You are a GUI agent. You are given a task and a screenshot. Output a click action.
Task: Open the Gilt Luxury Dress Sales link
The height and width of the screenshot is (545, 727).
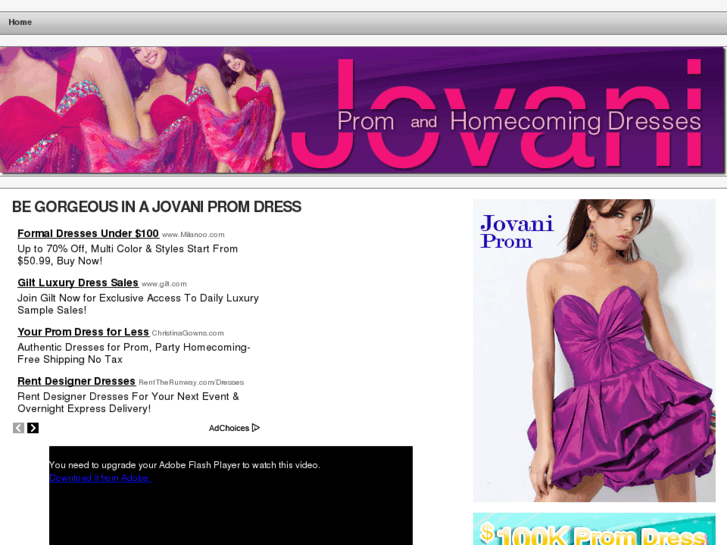coord(78,282)
